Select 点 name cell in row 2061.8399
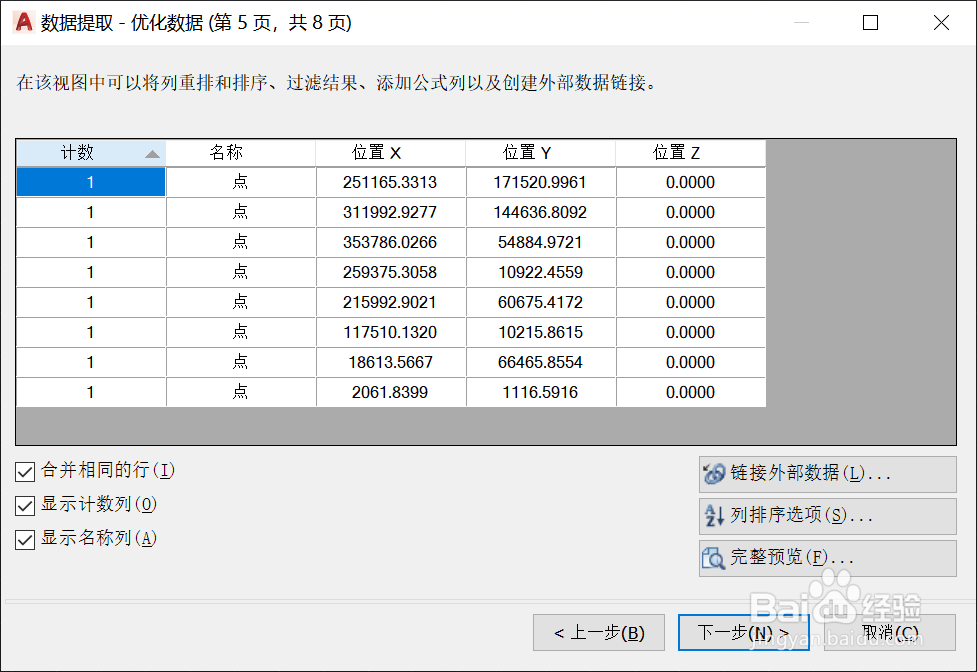The height and width of the screenshot is (672, 977). (x=241, y=392)
